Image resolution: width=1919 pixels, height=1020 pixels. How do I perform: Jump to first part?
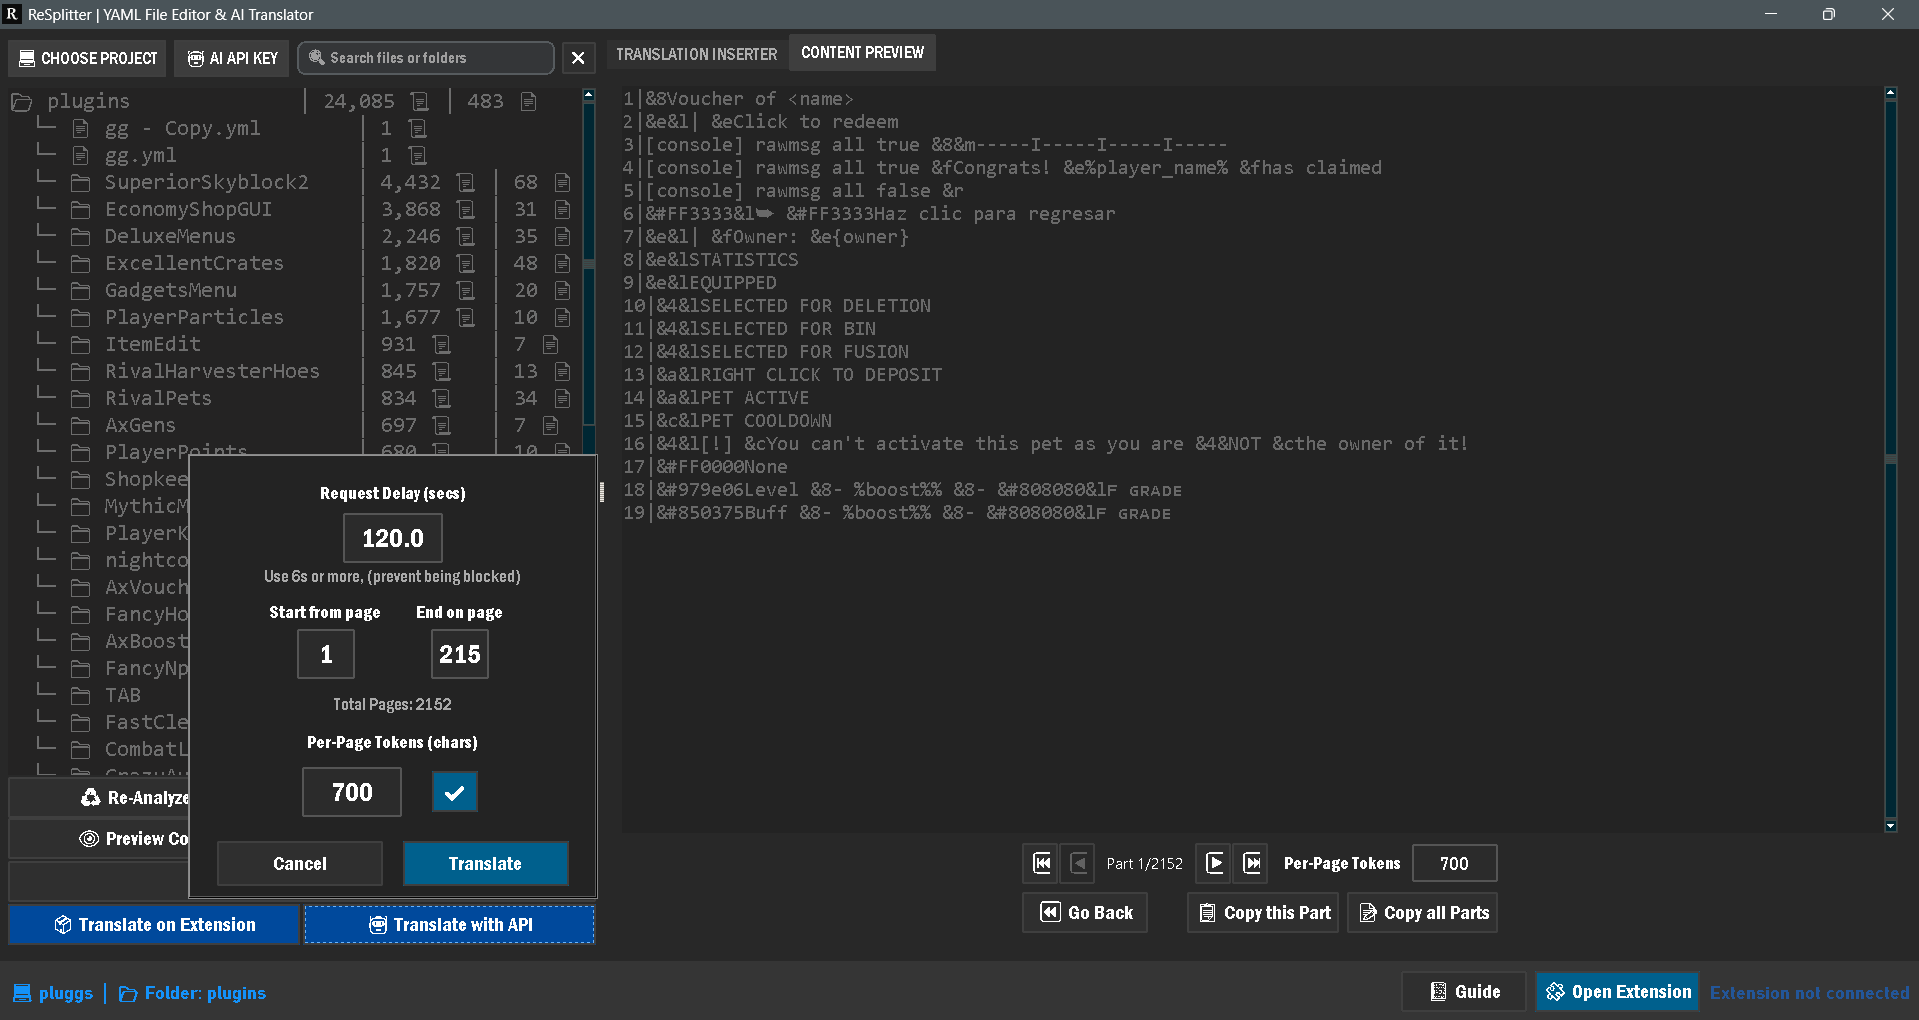tap(1042, 863)
